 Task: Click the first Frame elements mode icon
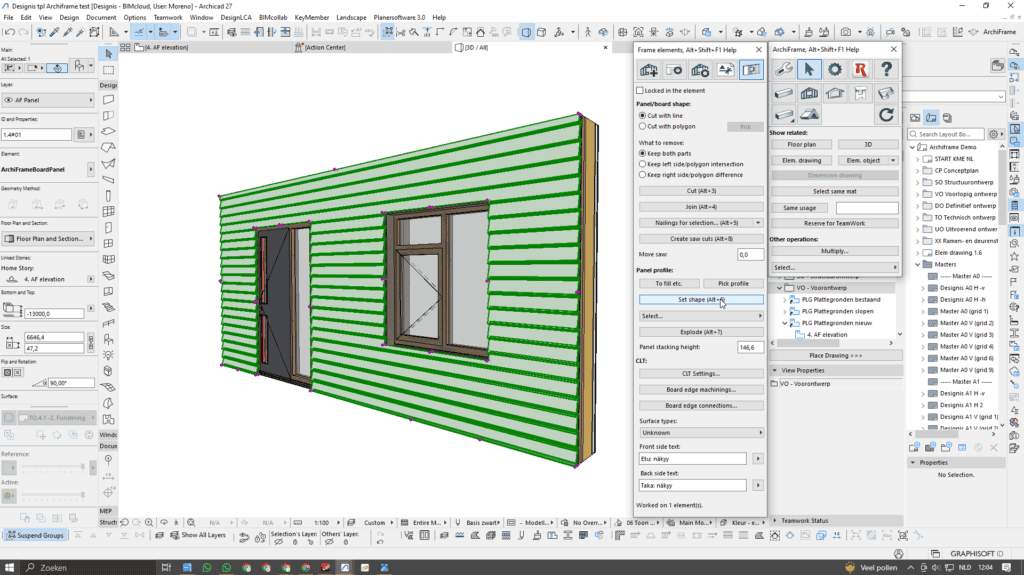(x=649, y=70)
